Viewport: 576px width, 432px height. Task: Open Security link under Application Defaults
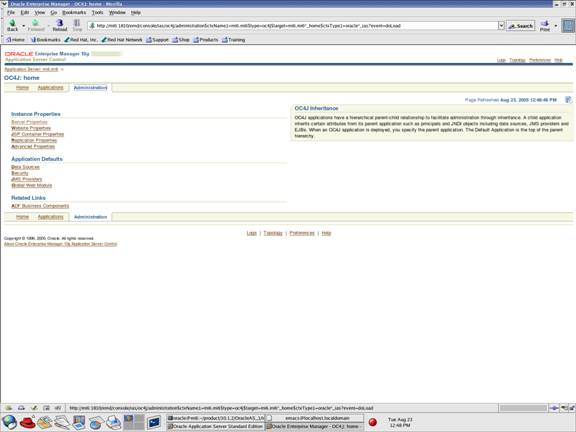[x=20, y=173]
